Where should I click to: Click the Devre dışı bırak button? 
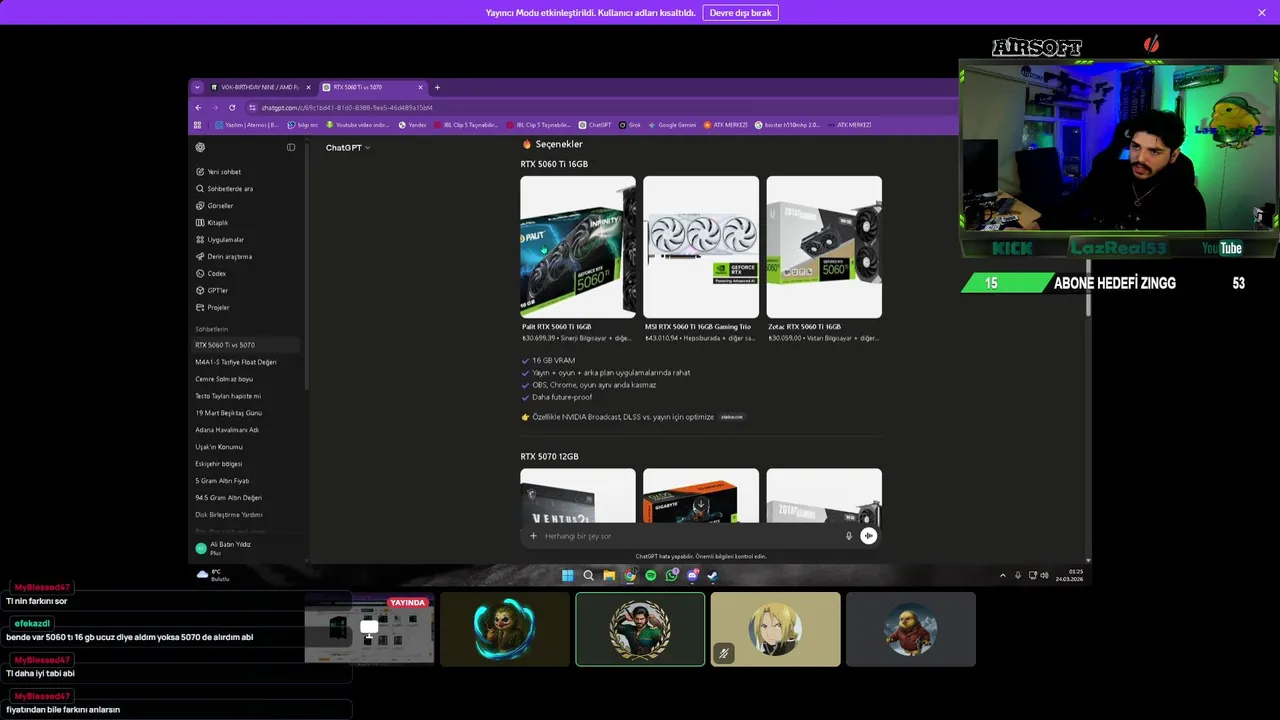(740, 13)
